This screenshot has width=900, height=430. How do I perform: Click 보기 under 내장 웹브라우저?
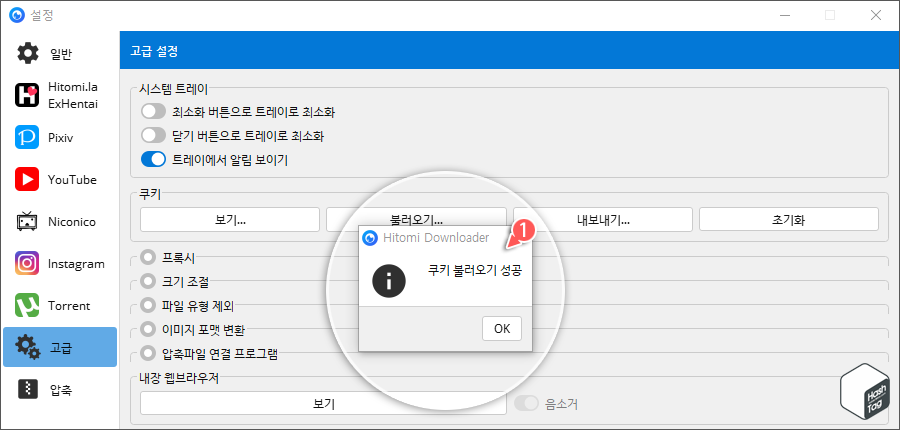pos(323,404)
